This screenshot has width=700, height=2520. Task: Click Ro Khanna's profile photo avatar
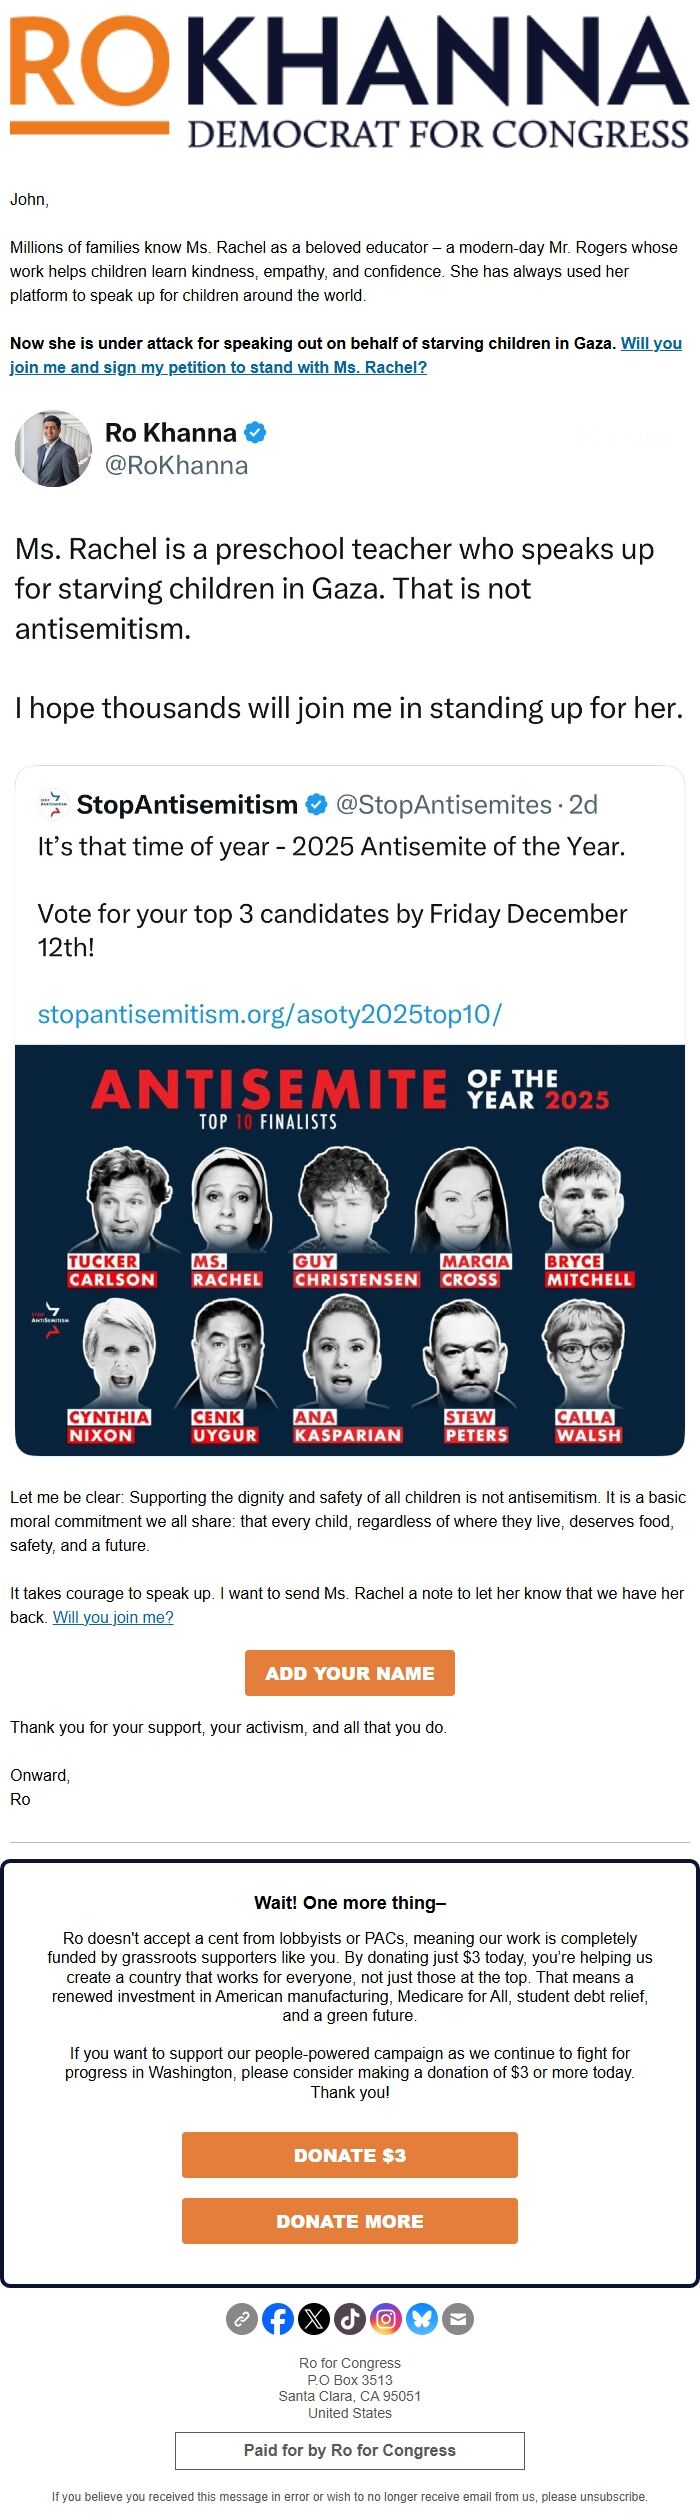(x=53, y=448)
